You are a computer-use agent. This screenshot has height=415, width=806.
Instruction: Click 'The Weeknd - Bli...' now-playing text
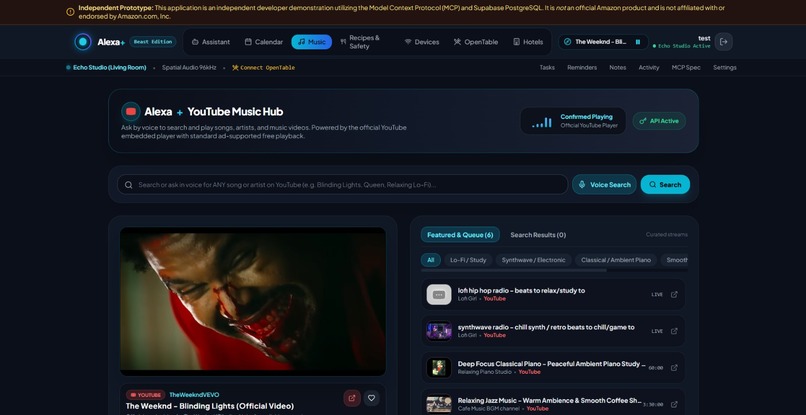click(x=600, y=42)
